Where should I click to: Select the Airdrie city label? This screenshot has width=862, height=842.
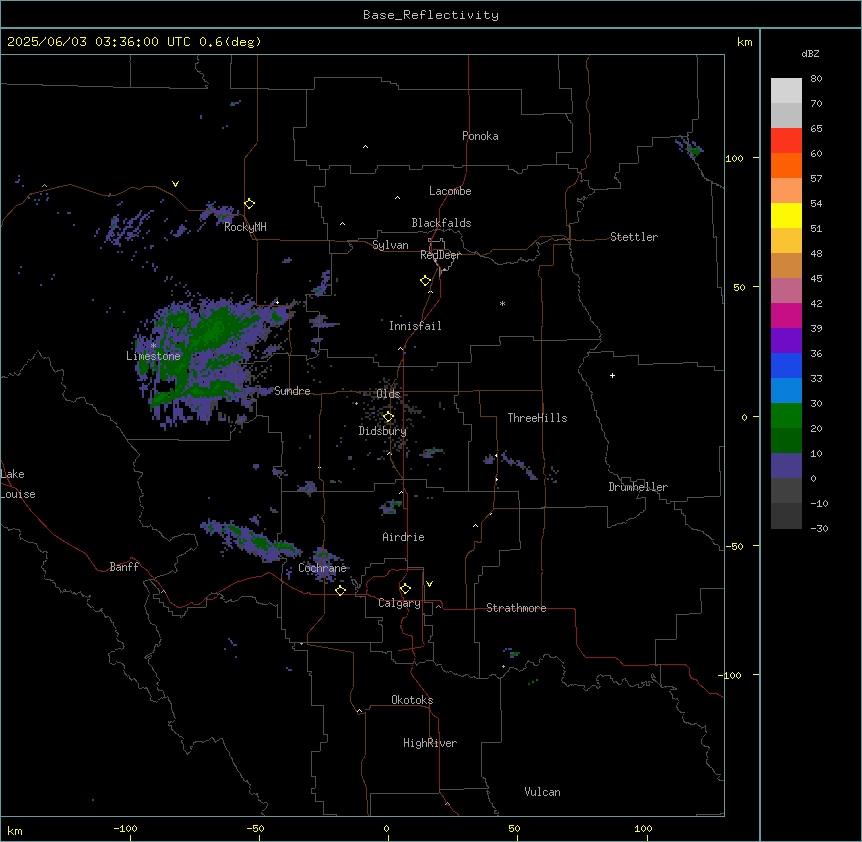[x=403, y=537]
